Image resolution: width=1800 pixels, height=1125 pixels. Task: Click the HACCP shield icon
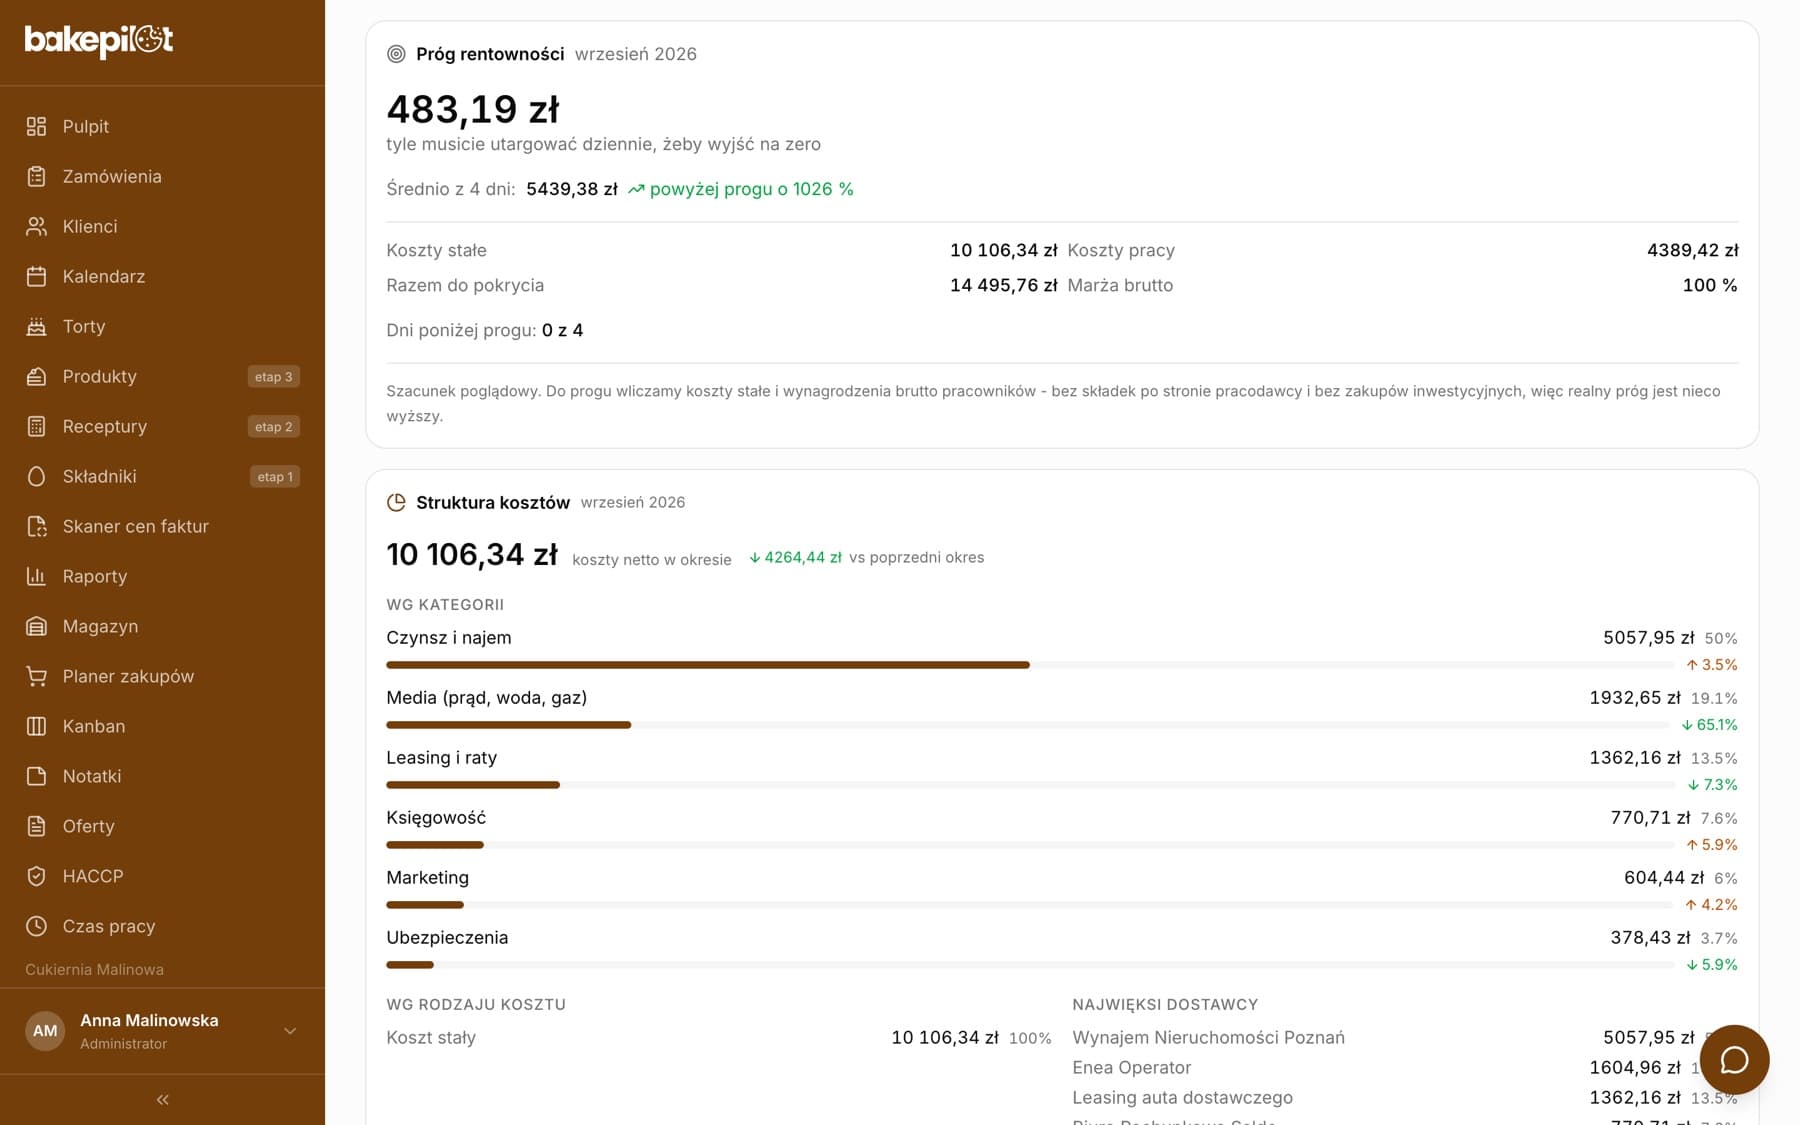click(36, 876)
